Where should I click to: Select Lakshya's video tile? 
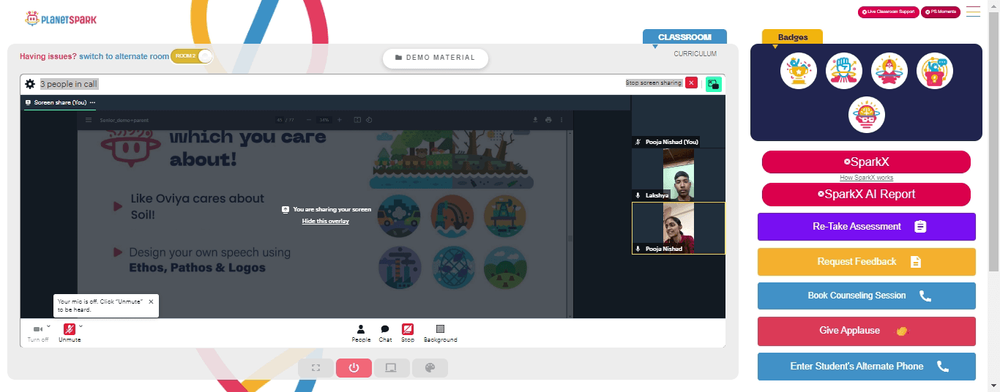point(678,175)
